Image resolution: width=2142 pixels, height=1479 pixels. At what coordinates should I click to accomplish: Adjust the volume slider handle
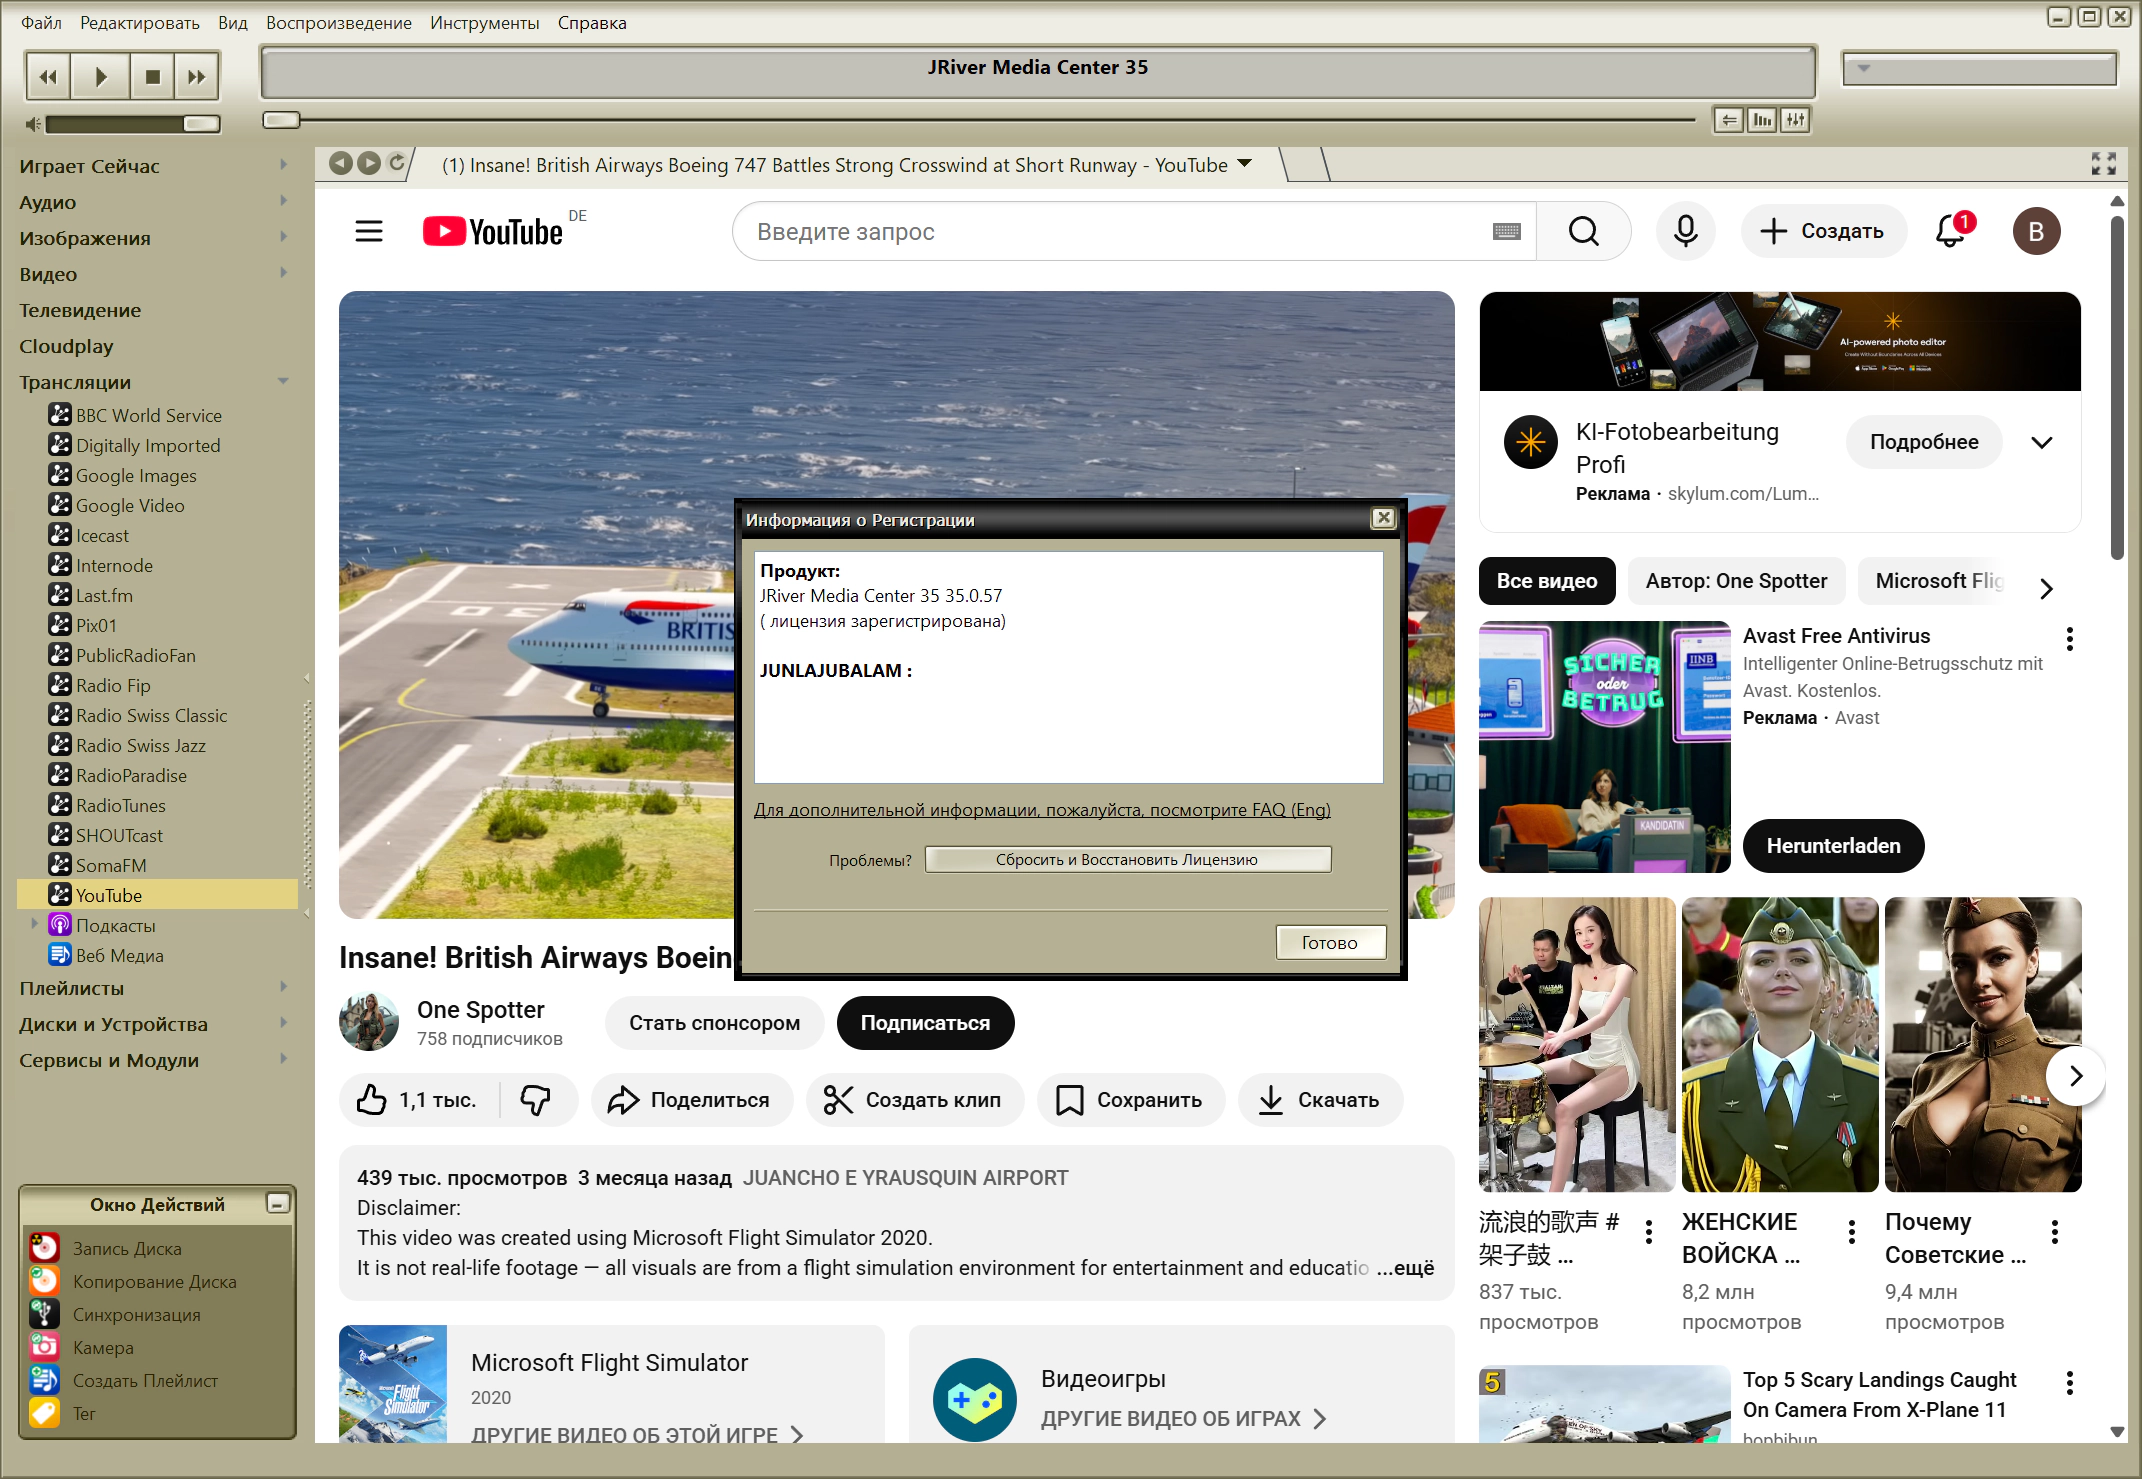pos(201,124)
